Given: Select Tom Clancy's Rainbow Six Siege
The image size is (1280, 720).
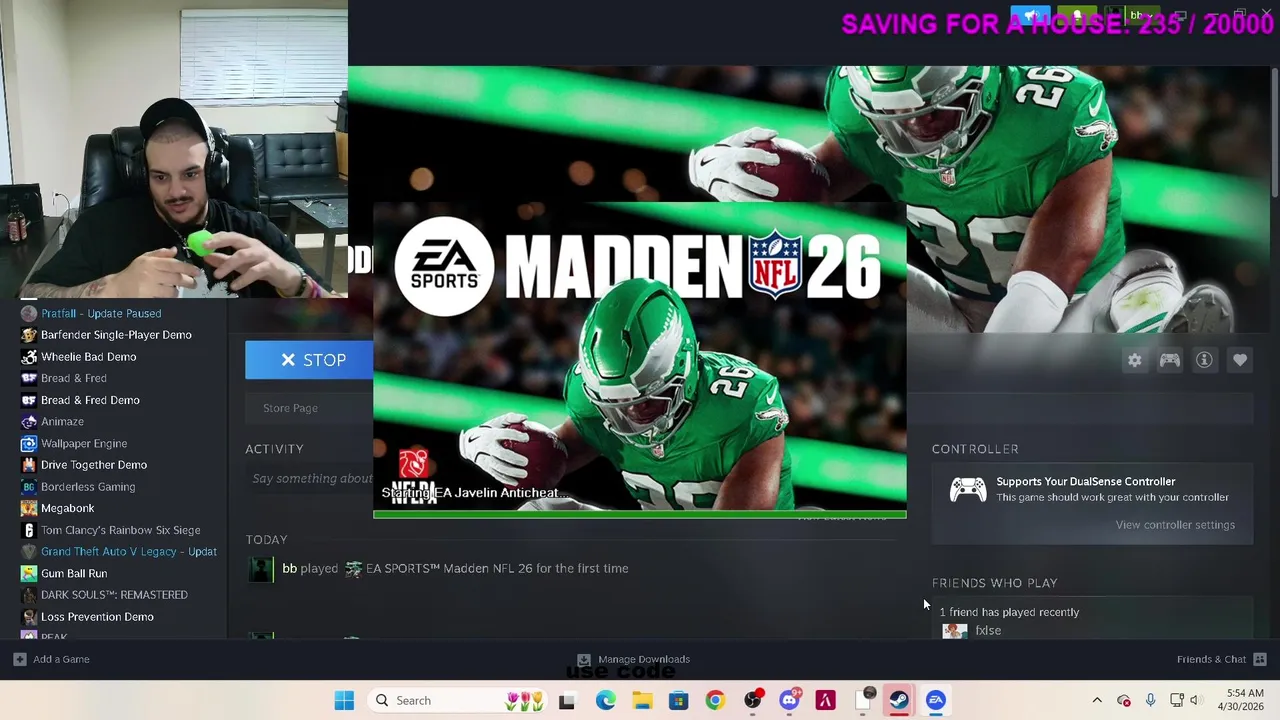Looking at the screenshot, I should click(120, 530).
